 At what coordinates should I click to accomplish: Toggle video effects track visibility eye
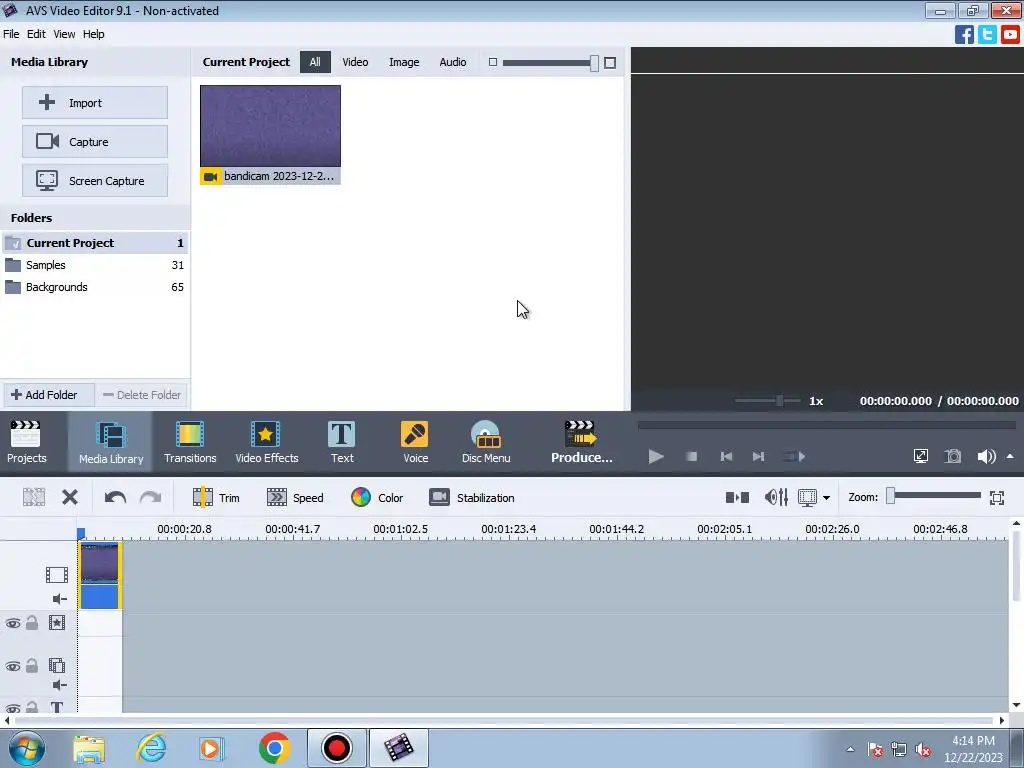[x=13, y=623]
